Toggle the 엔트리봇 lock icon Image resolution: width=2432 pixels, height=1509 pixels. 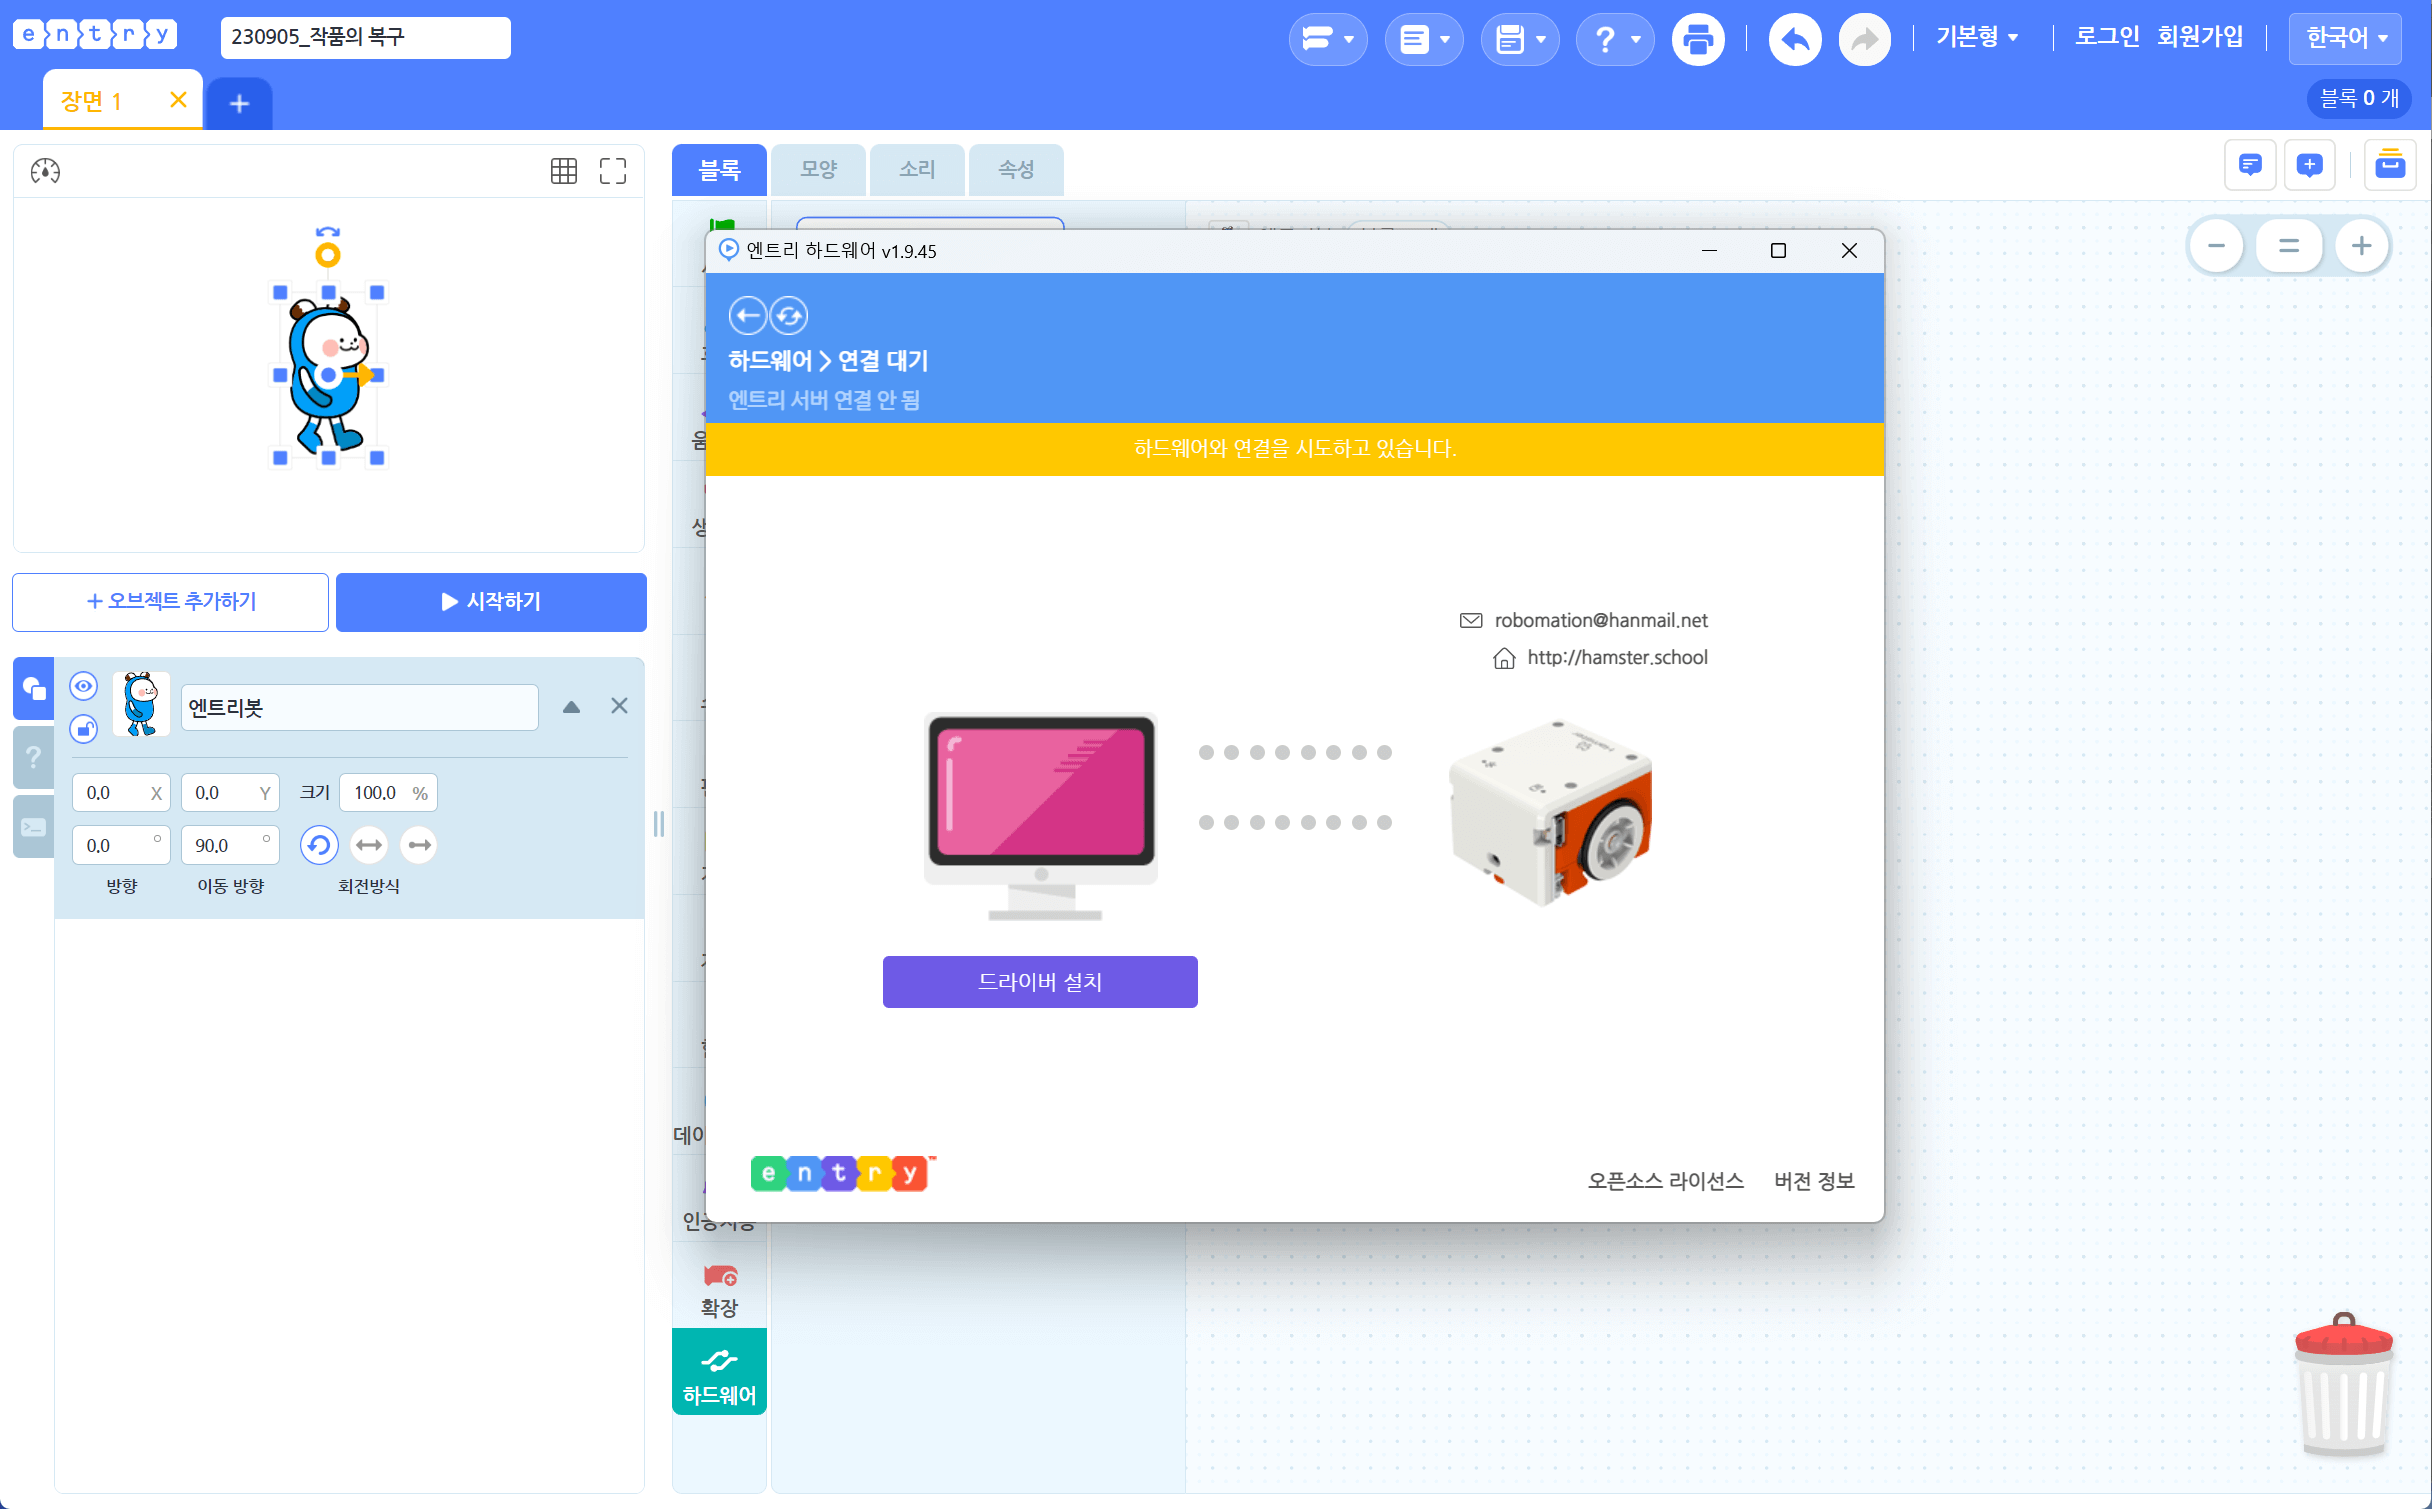[84, 729]
